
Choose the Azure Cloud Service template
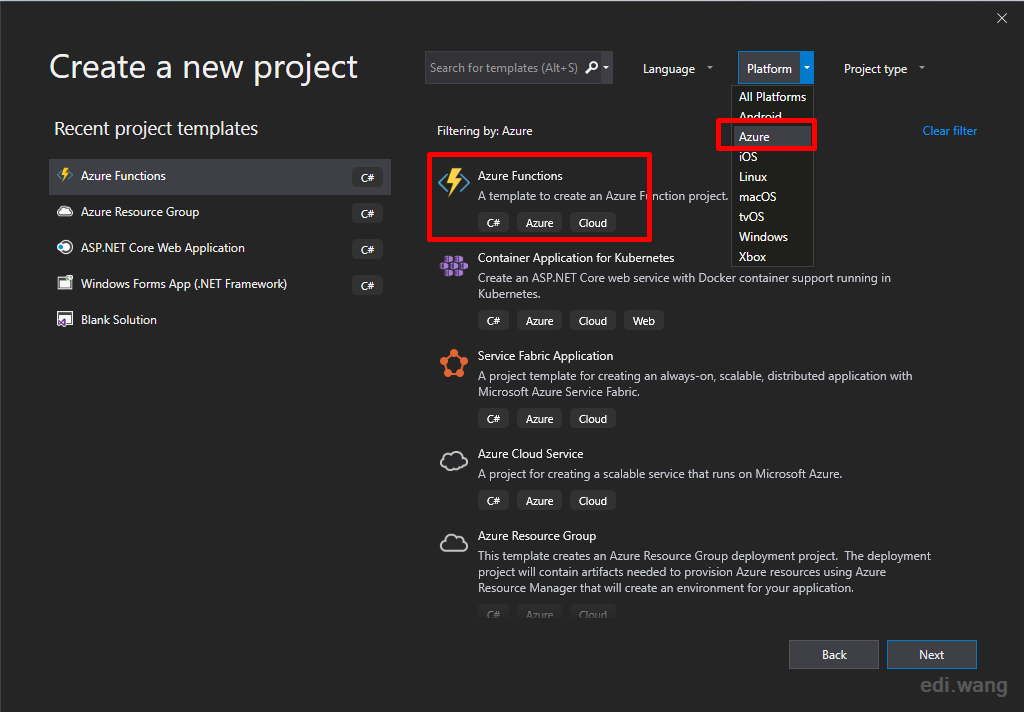tap(530, 454)
